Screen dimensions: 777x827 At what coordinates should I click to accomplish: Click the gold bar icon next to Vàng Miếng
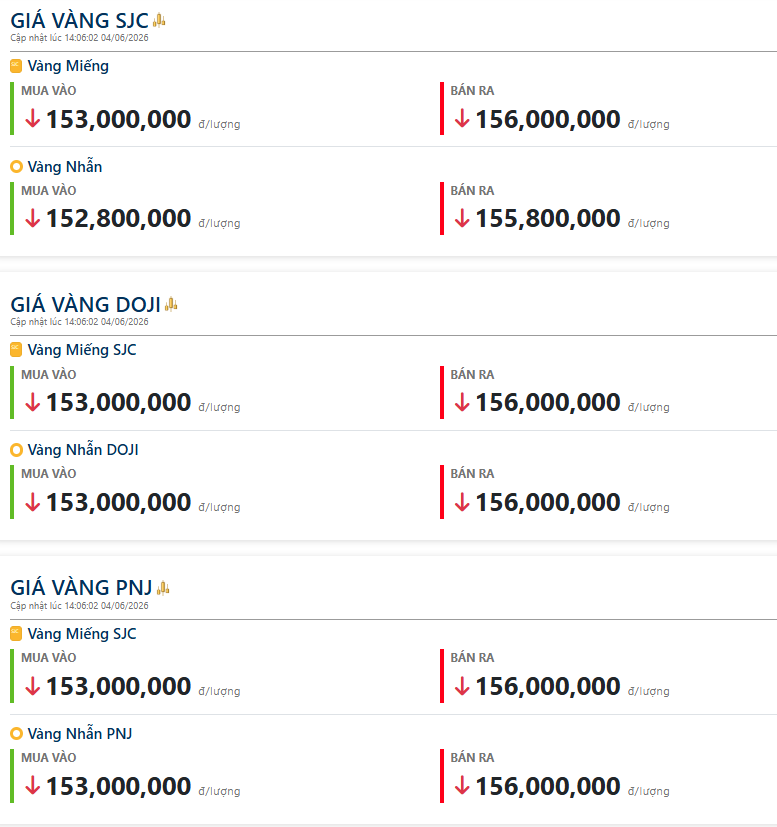[16, 66]
